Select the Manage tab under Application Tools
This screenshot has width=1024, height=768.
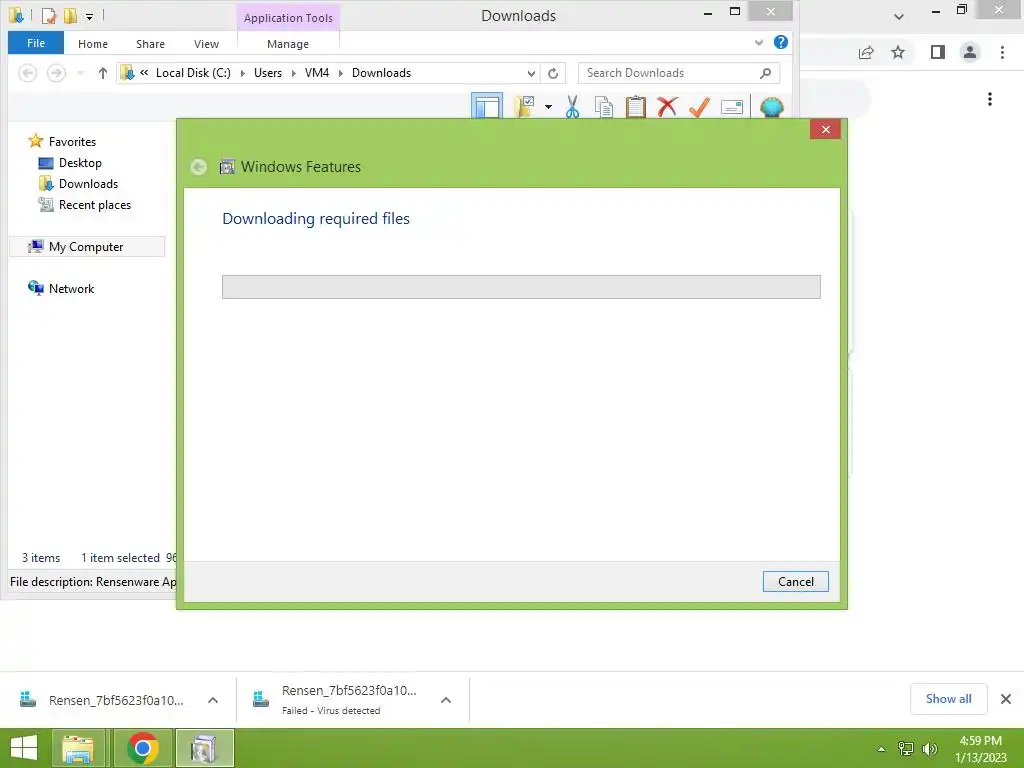point(287,44)
